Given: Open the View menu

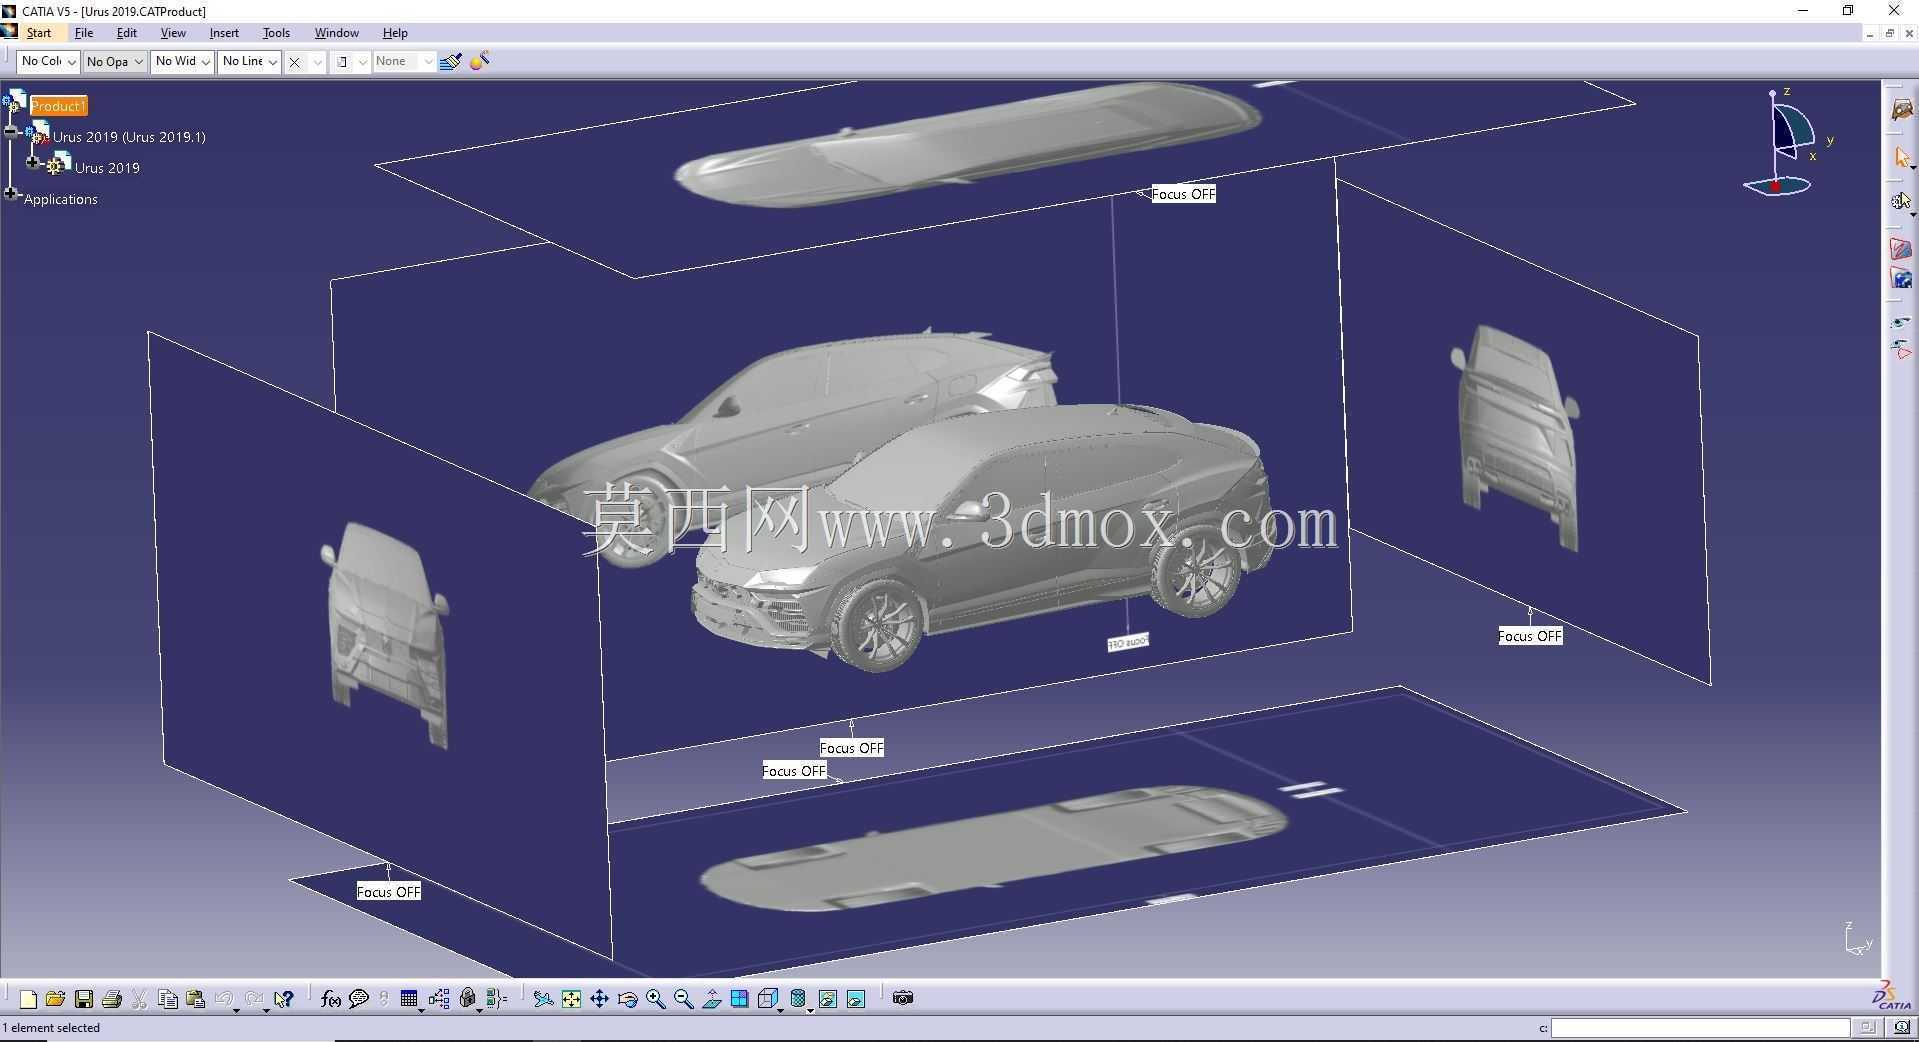Looking at the screenshot, I should 173,33.
